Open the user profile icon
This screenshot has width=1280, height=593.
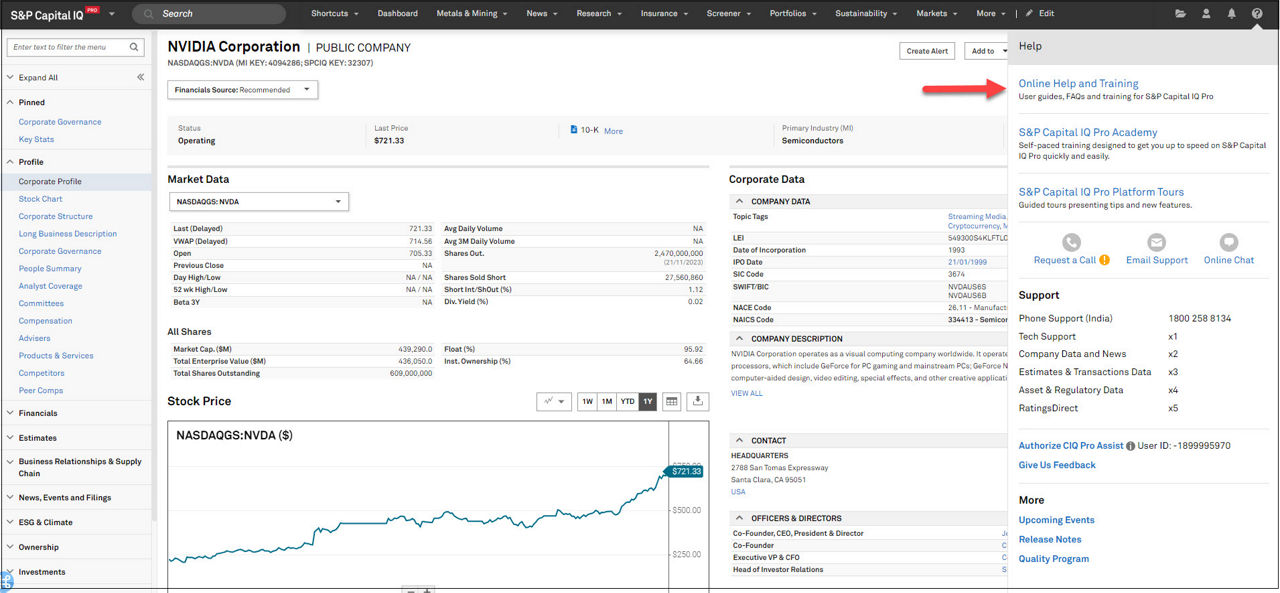1206,14
